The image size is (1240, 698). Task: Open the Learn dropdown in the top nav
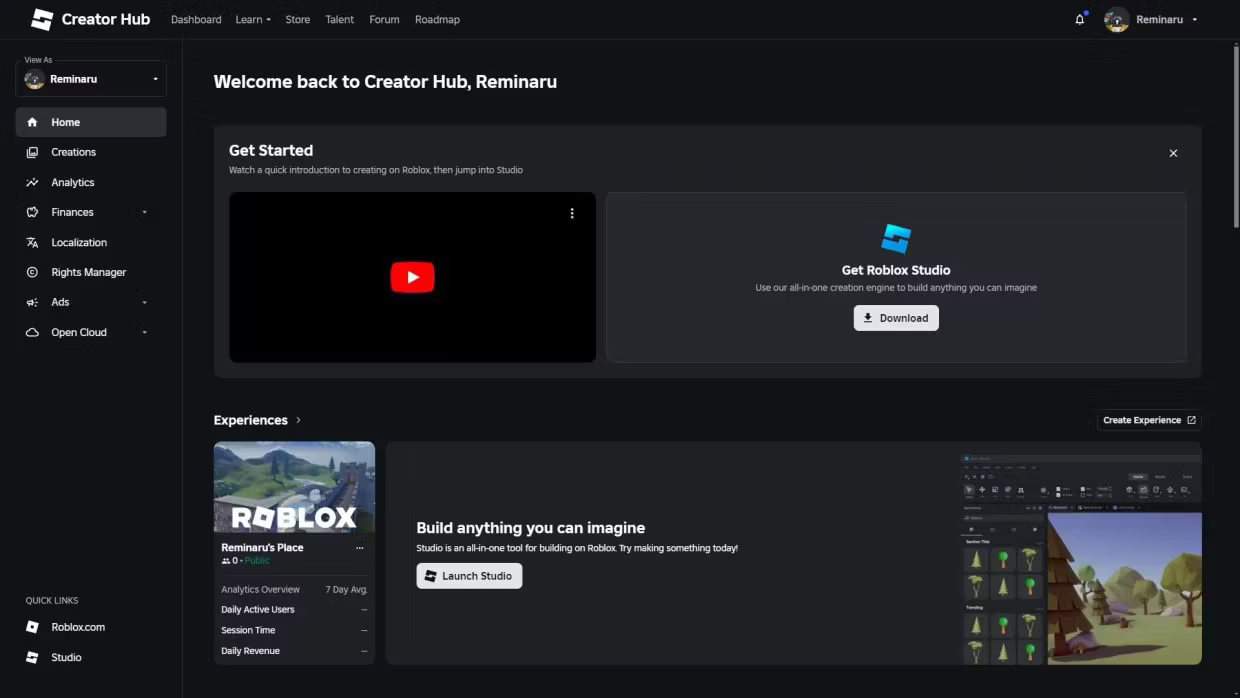coord(253,19)
